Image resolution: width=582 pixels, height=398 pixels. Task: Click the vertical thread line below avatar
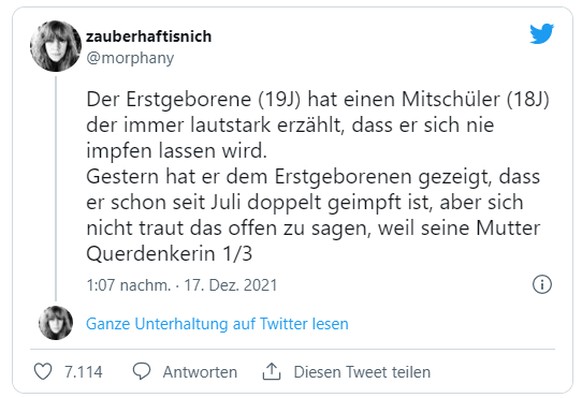click(56, 189)
